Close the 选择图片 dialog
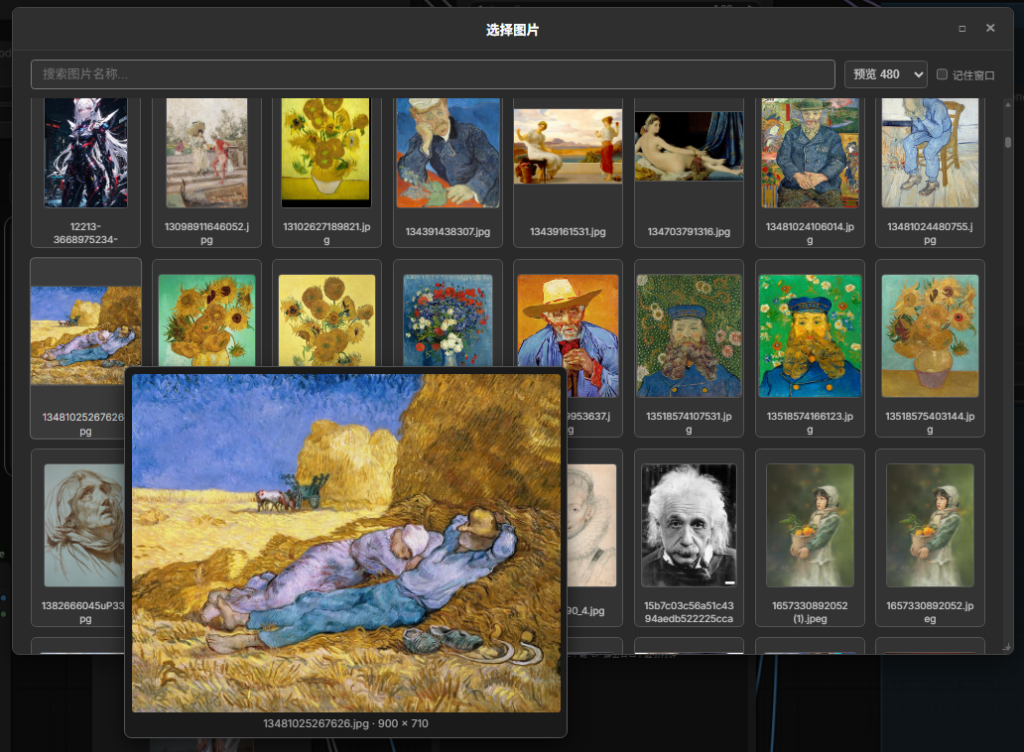Screen dimensions: 1024x752 click(x=990, y=28)
